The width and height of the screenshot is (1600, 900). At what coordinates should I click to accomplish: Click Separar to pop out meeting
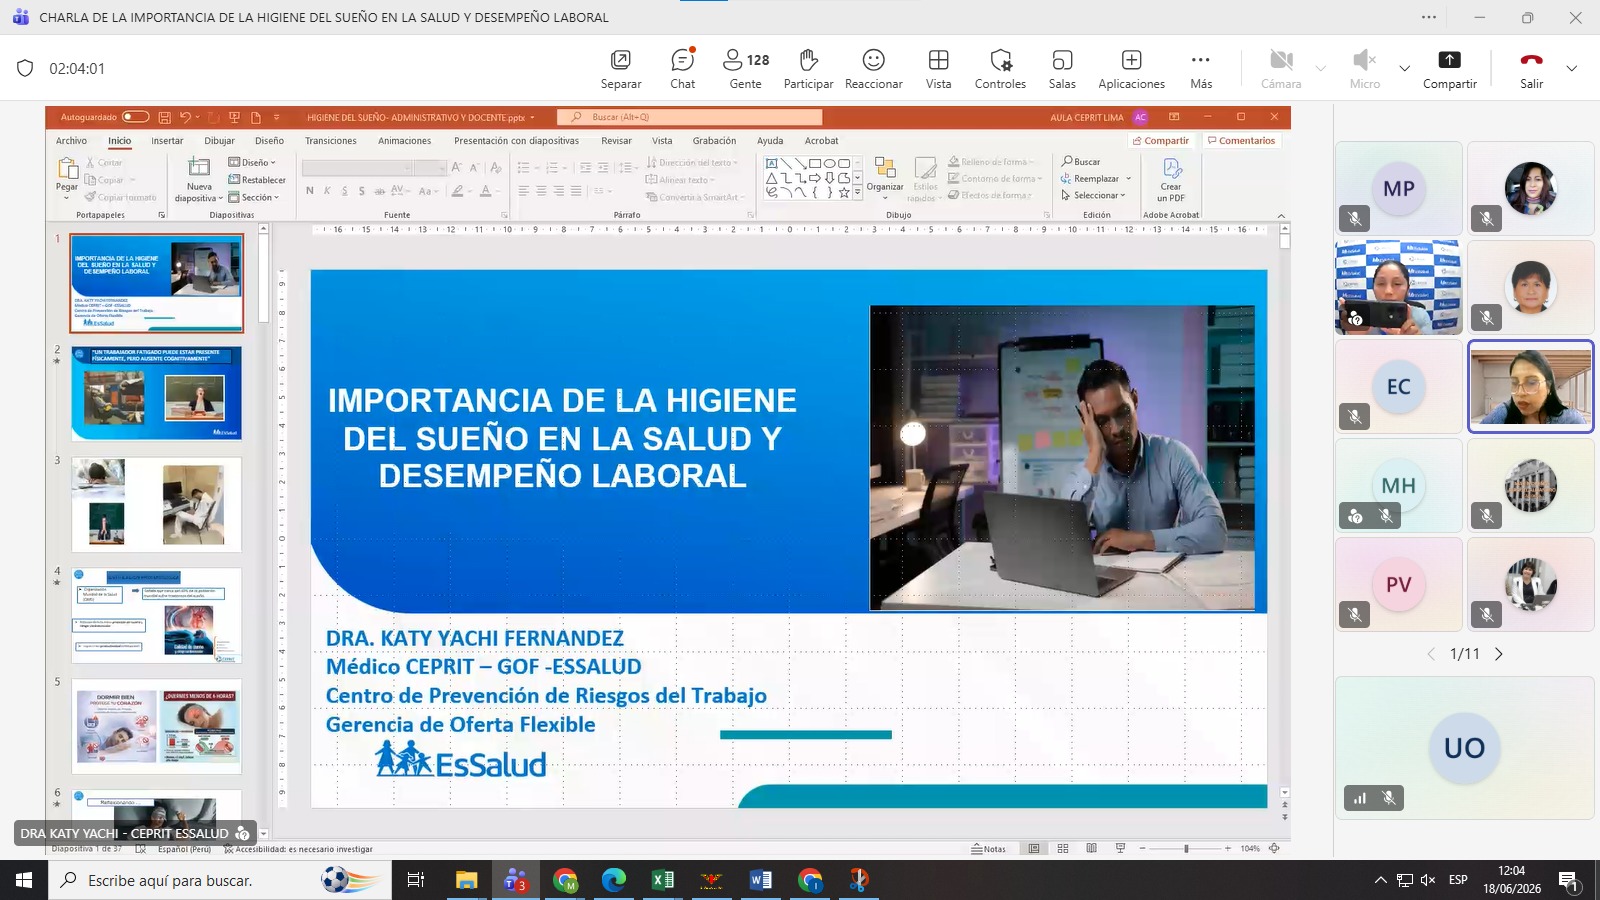pyautogui.click(x=621, y=69)
